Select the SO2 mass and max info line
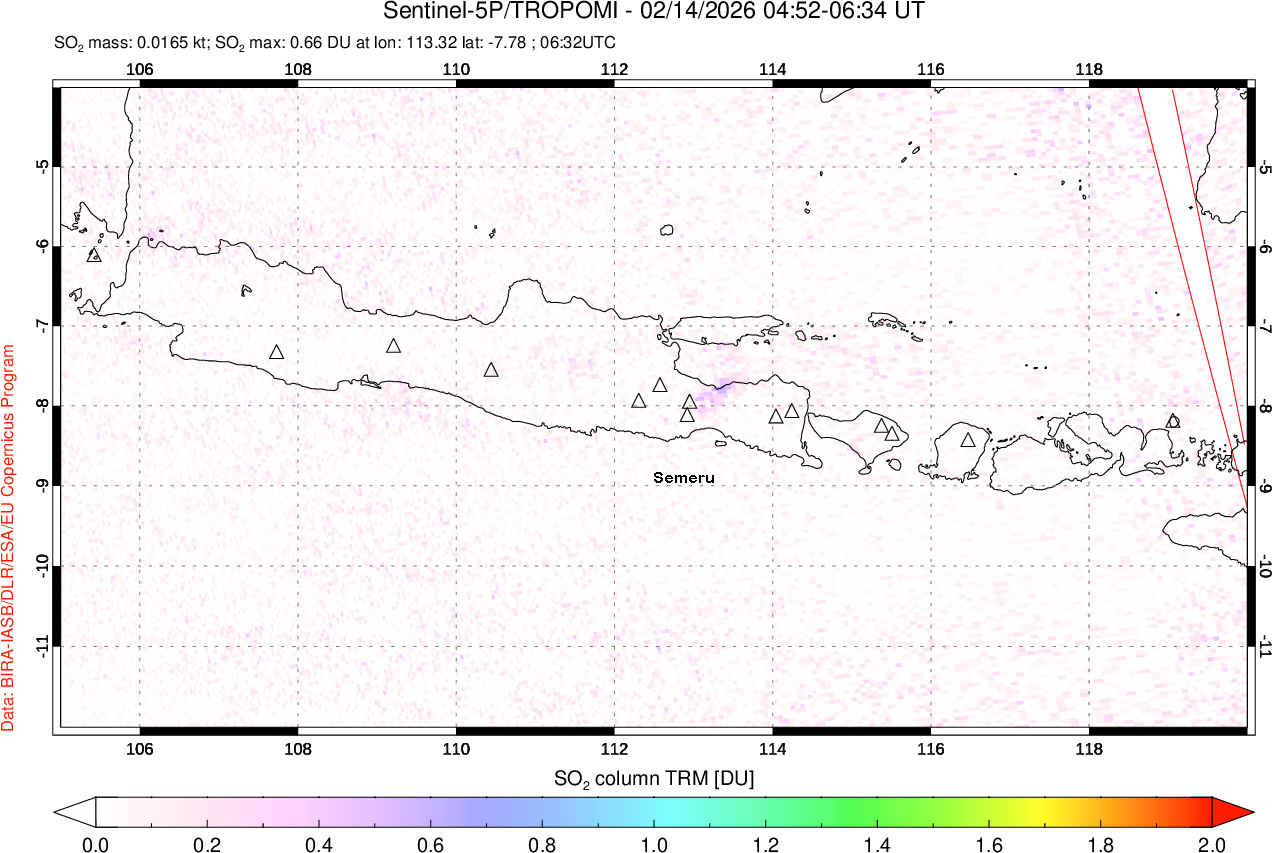Image resolution: width=1272 pixels, height=853 pixels. (x=335, y=42)
